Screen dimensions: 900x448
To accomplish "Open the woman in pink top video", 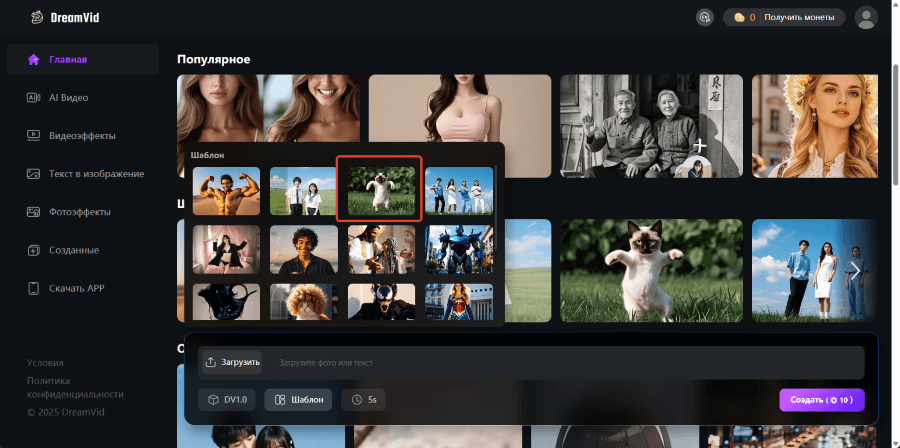I will pos(460,108).
